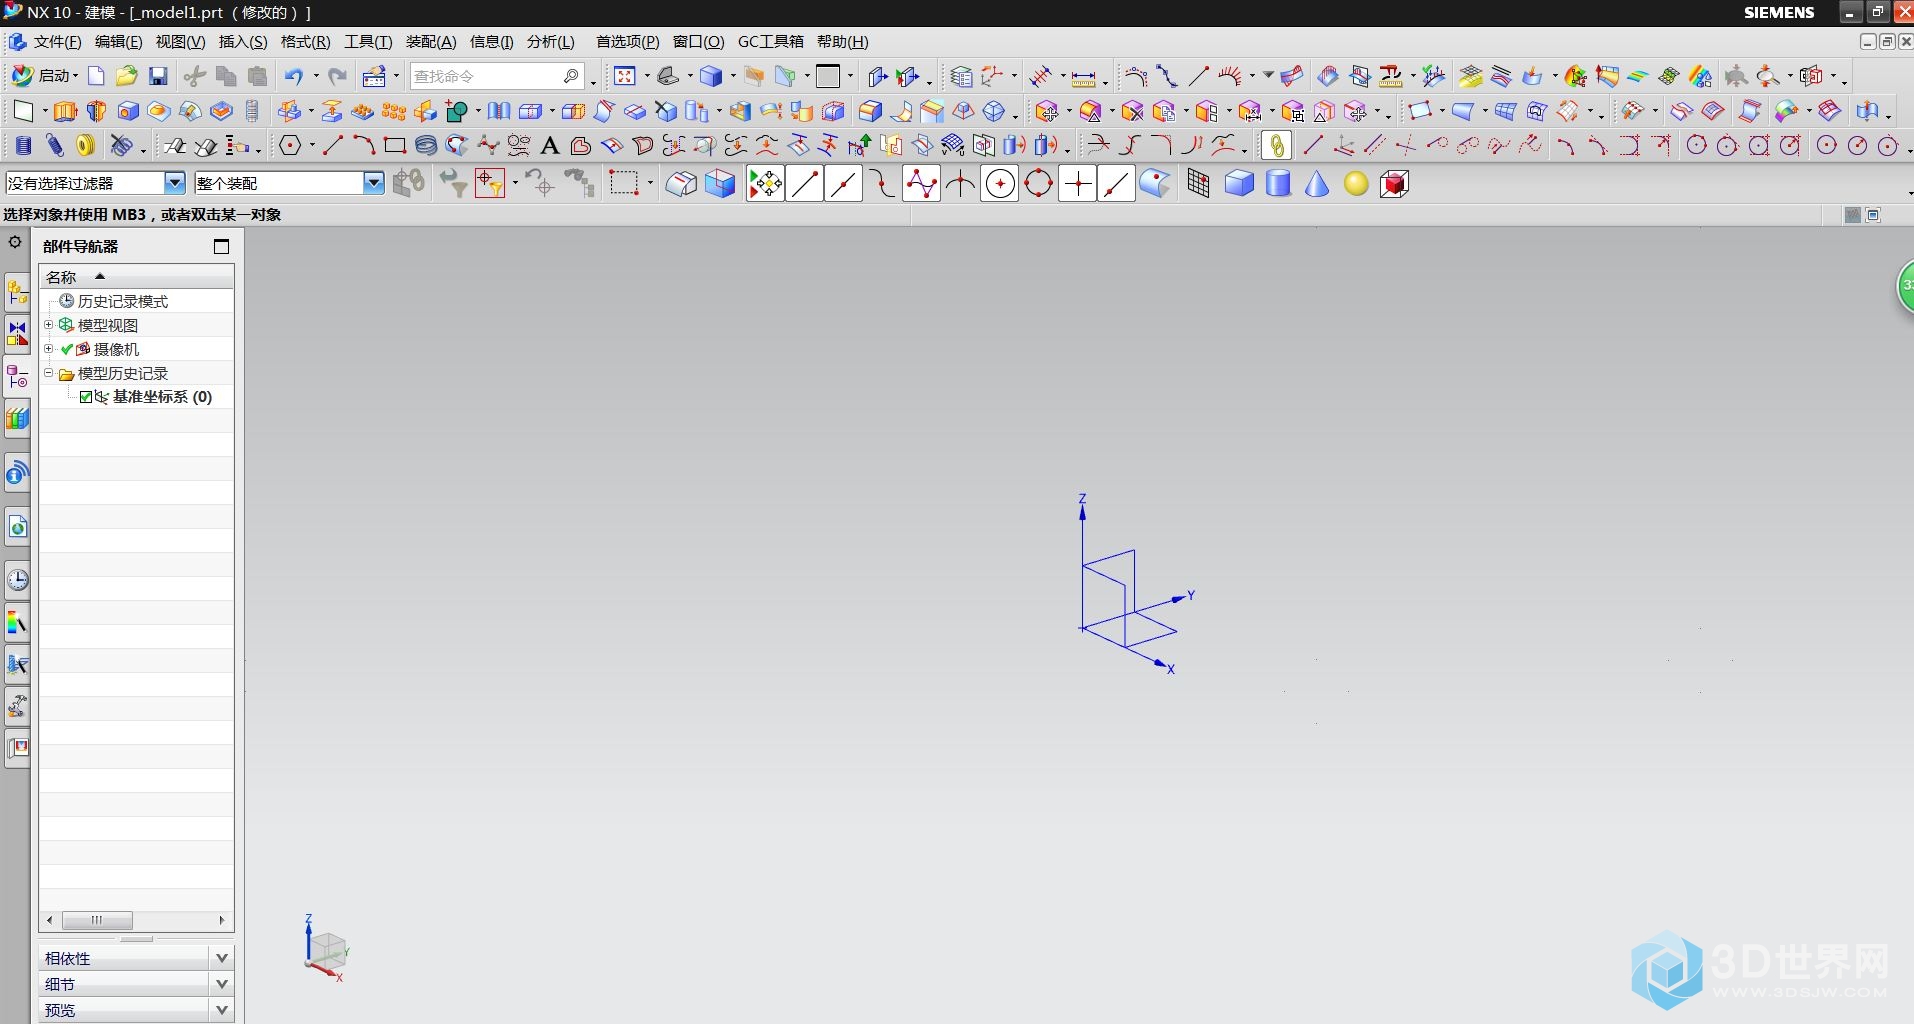This screenshot has height=1024, width=1914.
Task: Click the Redo arrow icon
Action: tap(338, 76)
